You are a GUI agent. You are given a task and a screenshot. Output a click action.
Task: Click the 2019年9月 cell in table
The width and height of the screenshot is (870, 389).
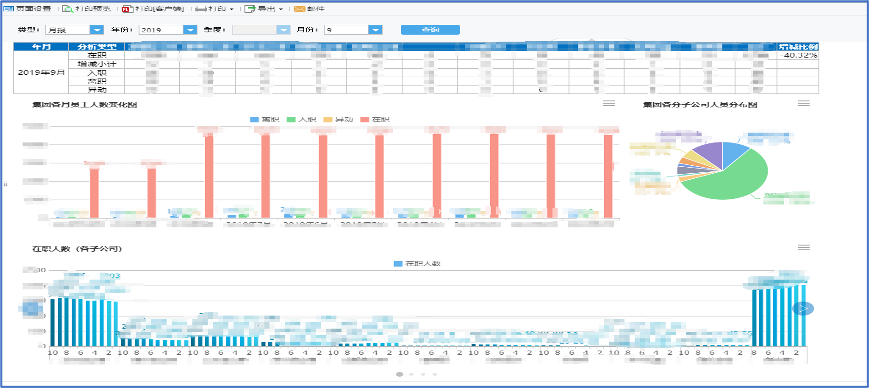click(x=41, y=73)
